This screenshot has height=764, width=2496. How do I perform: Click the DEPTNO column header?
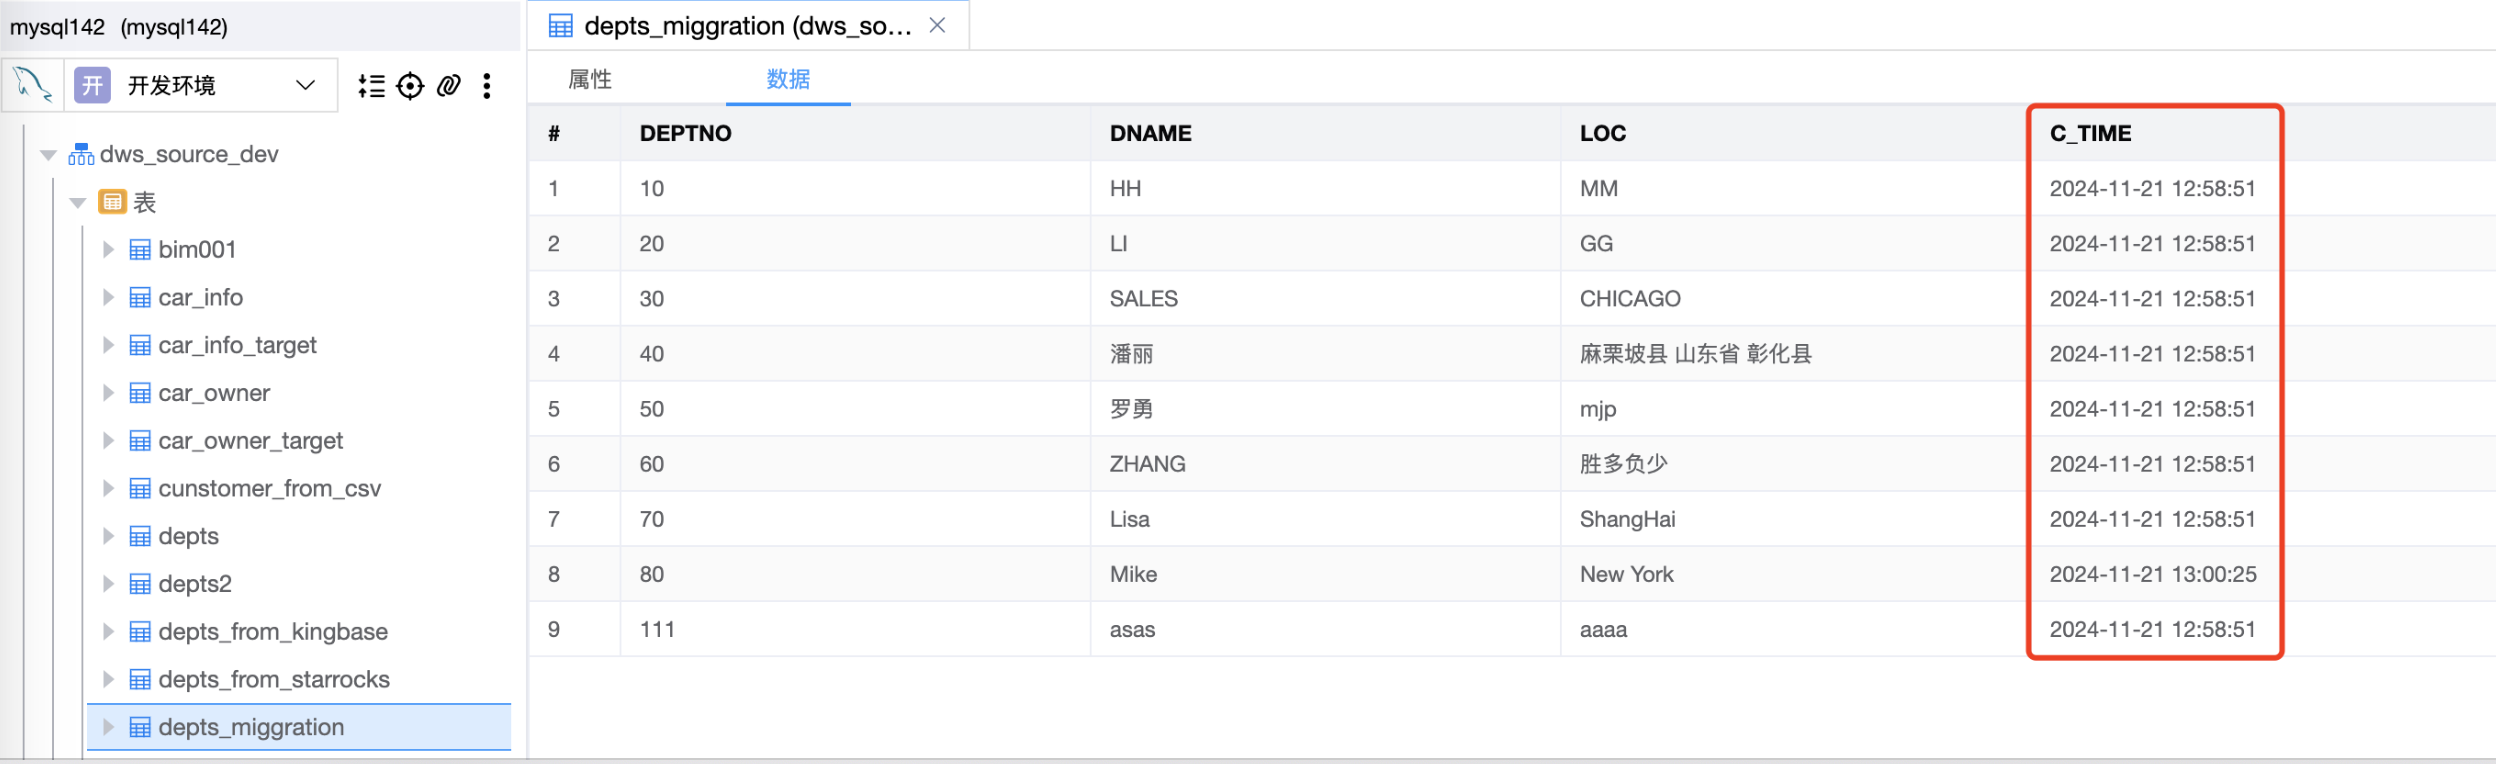coord(686,133)
